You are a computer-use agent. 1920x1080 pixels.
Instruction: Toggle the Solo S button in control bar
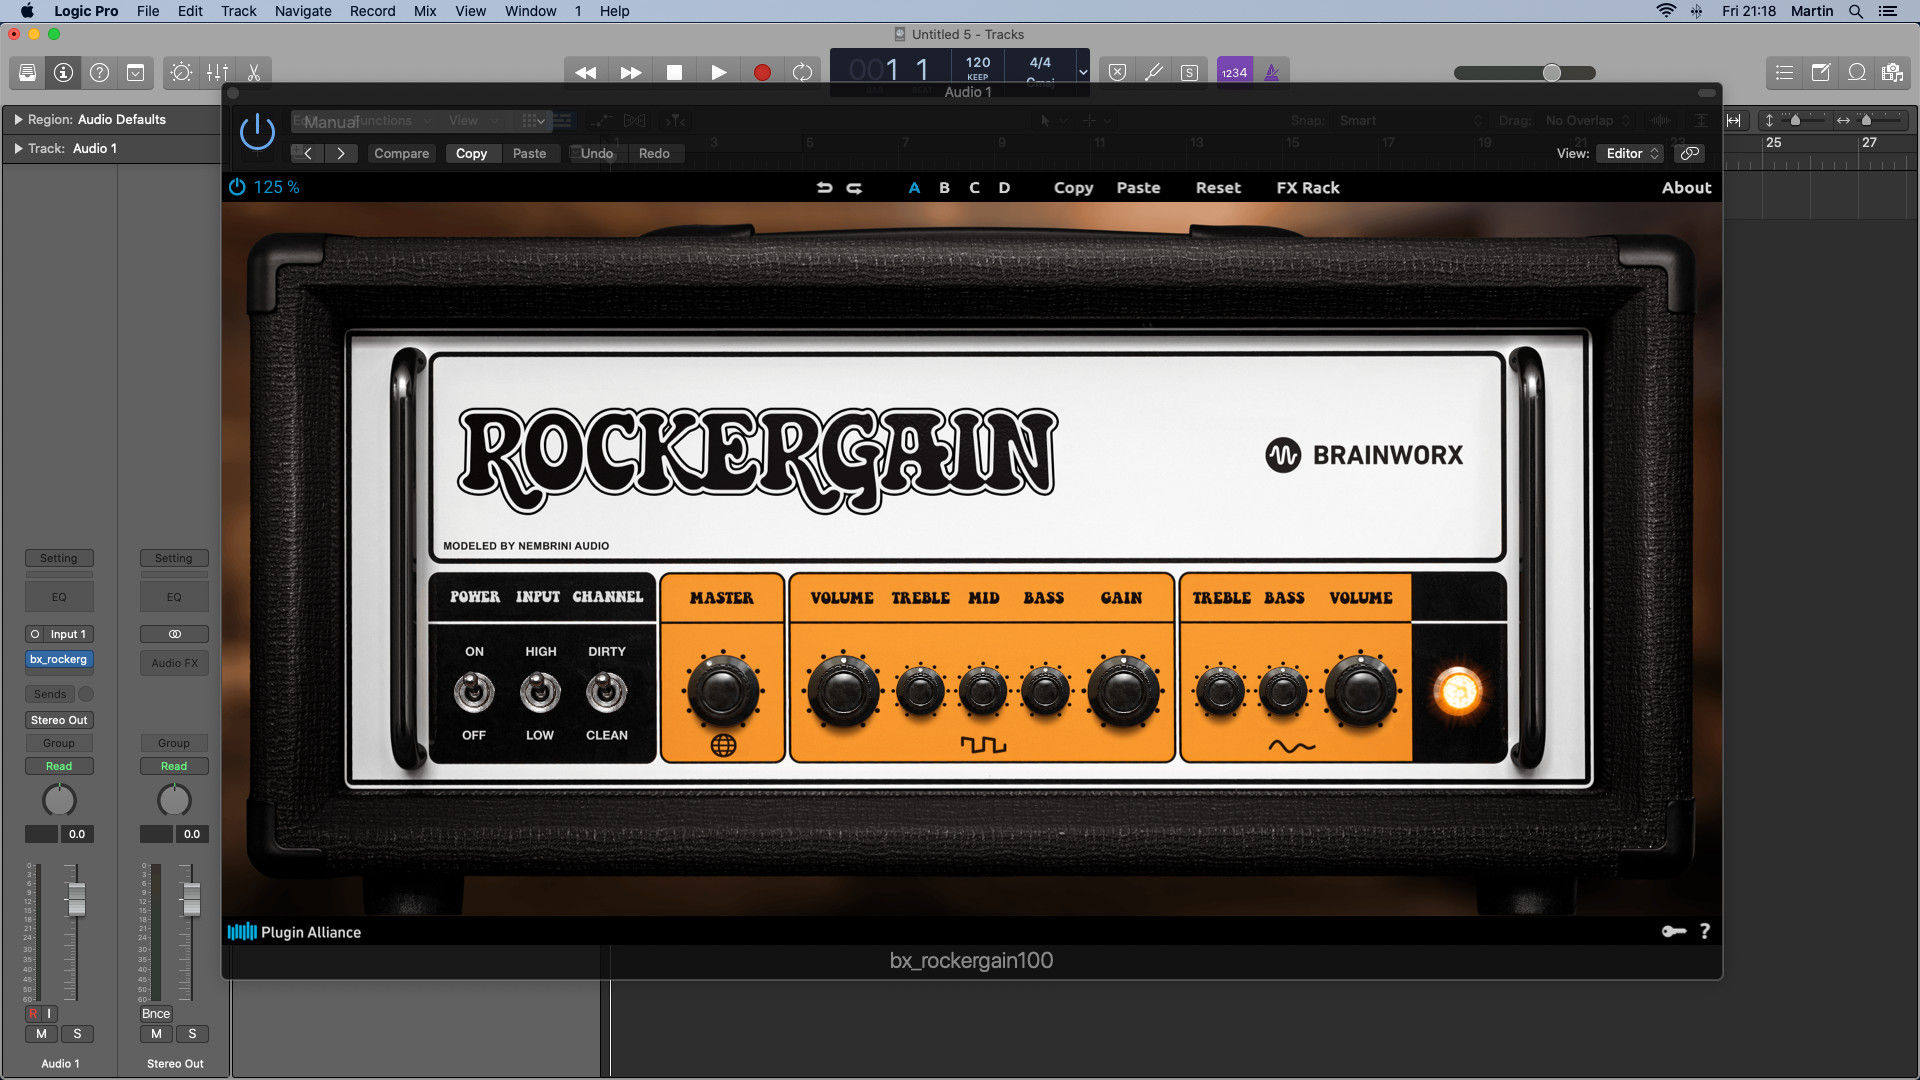pos(1189,72)
